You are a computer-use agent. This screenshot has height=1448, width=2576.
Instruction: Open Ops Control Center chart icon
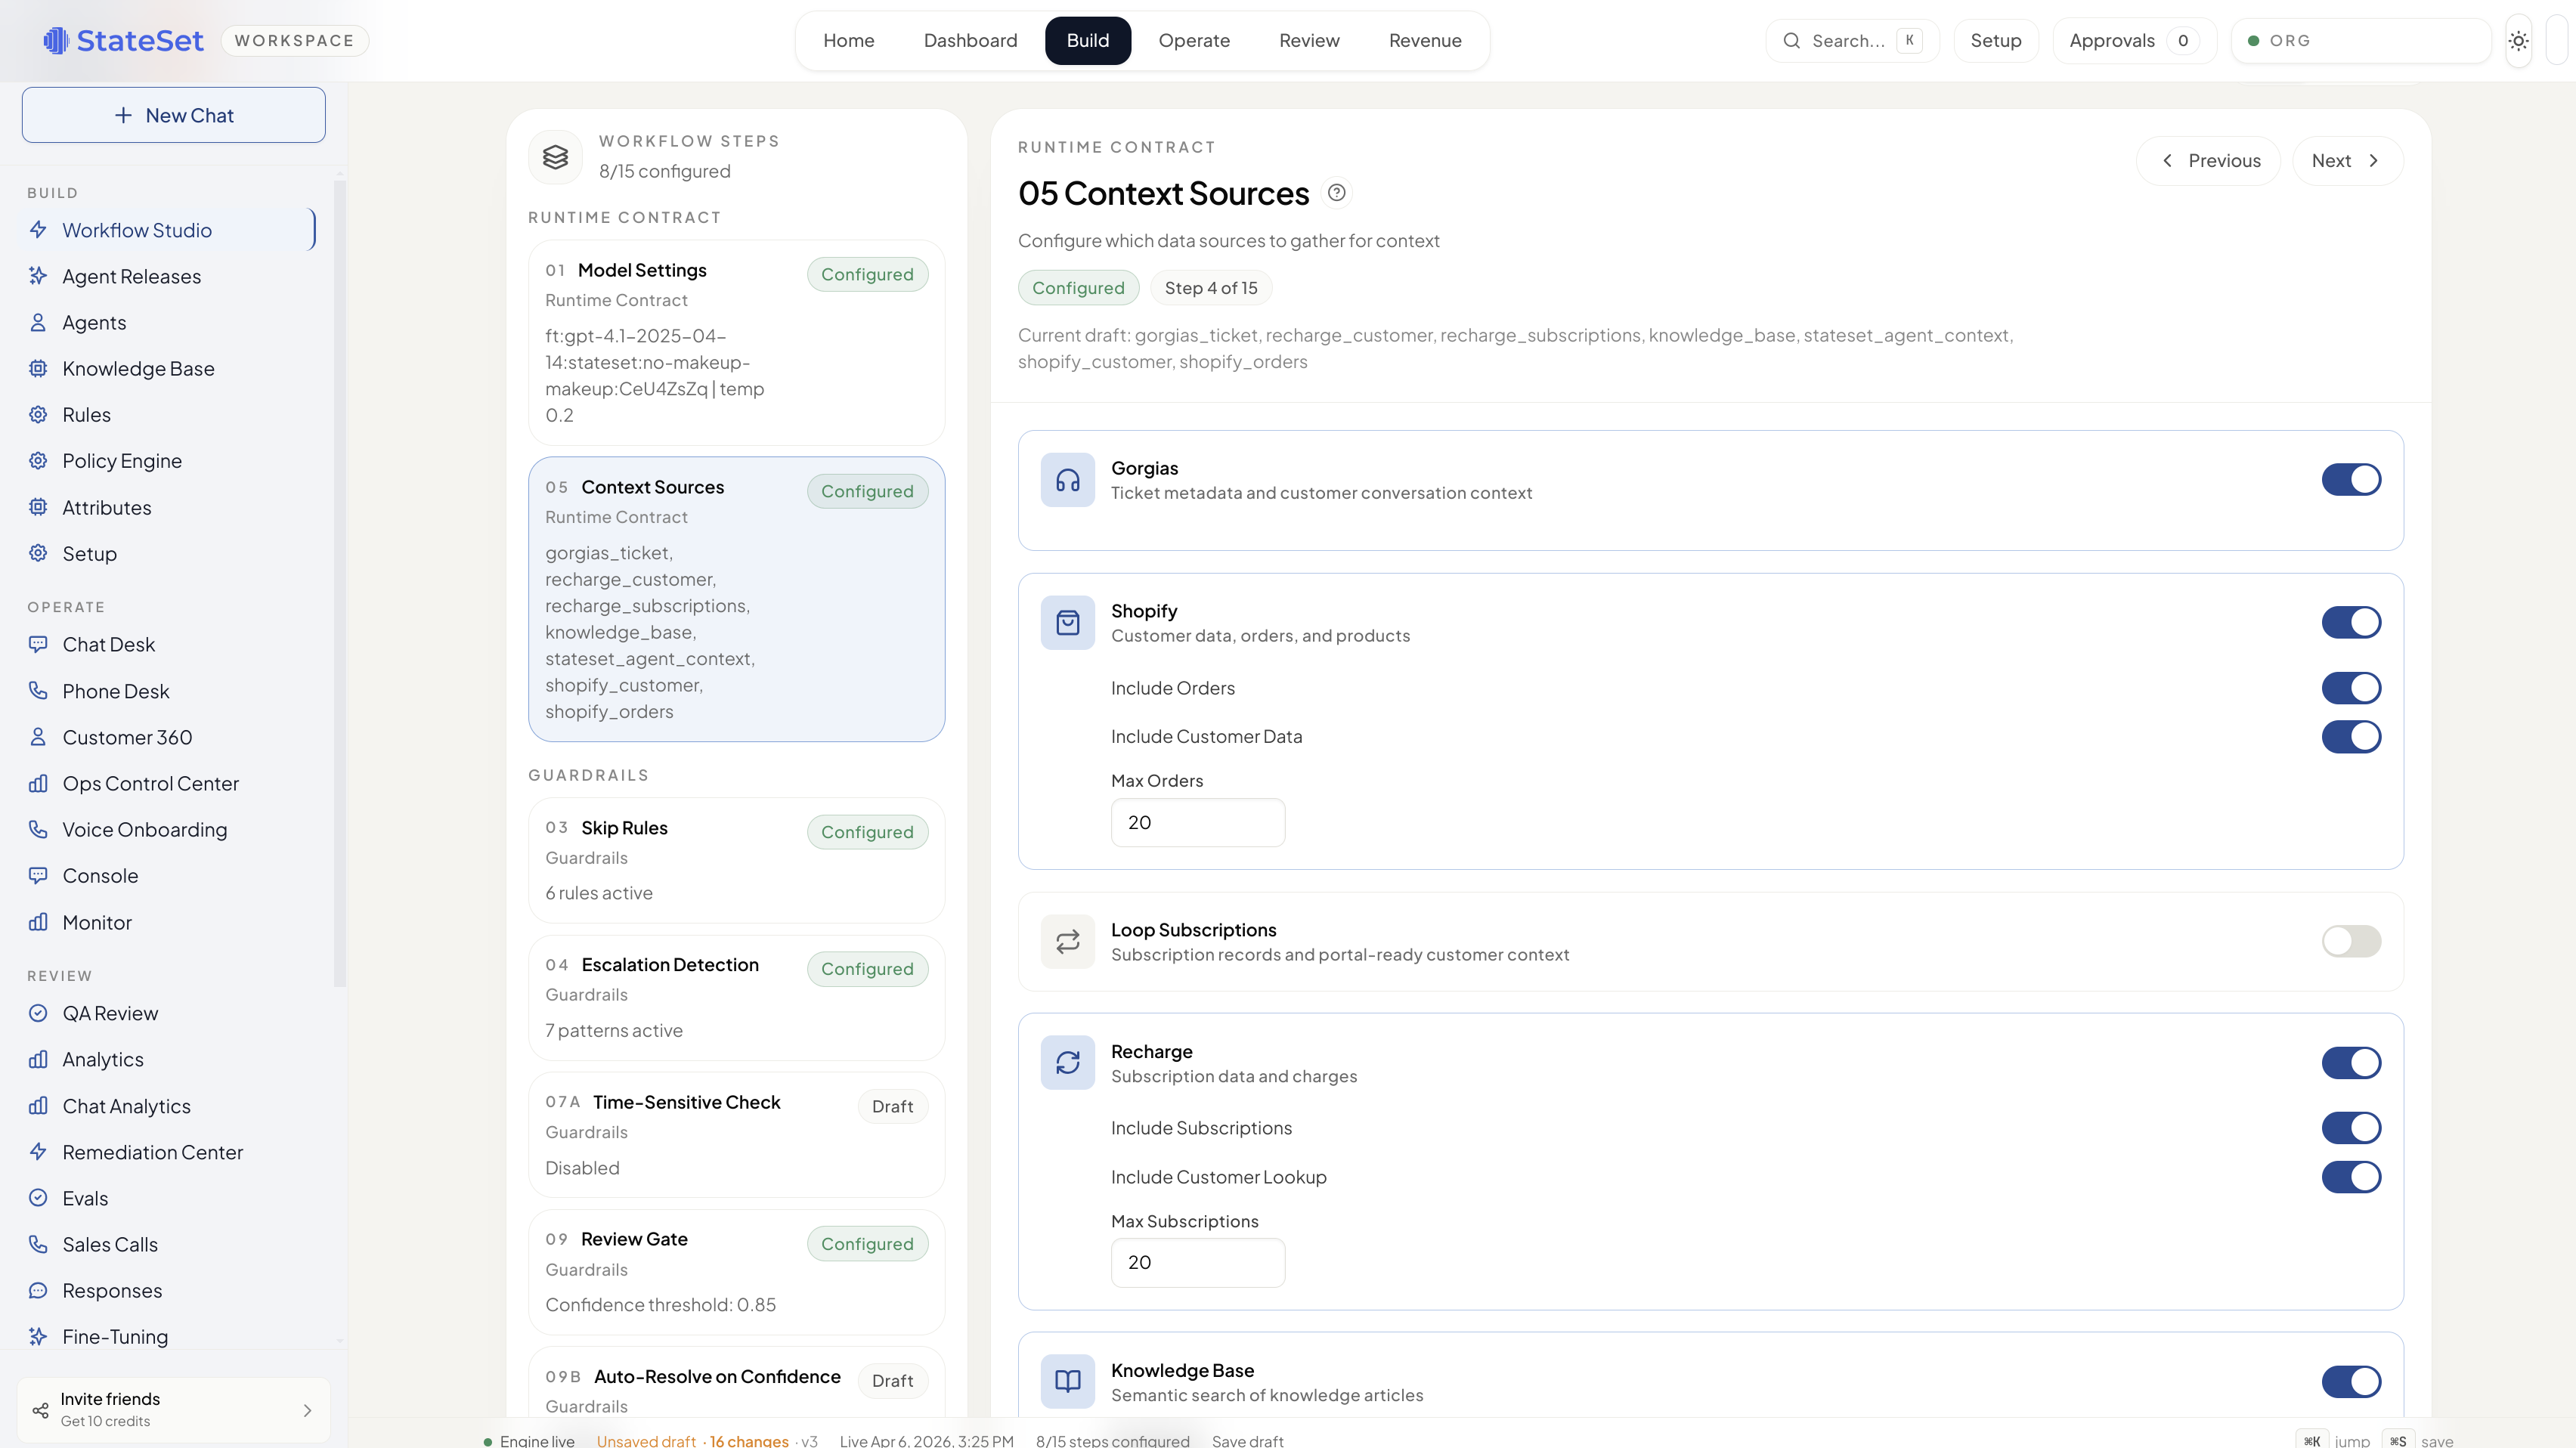tap(38, 783)
